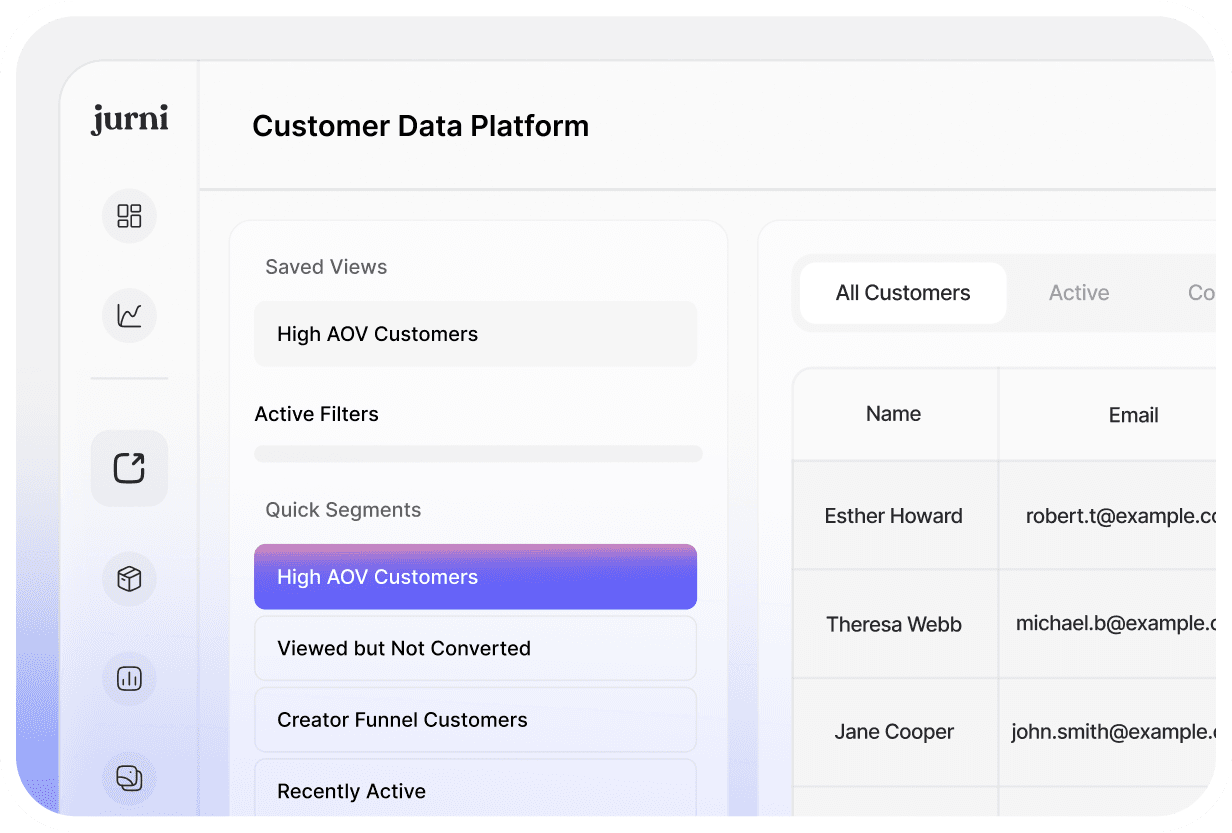Image resolution: width=1232 pixels, height=833 pixels.
Task: Open the dashboard grid icon in sidebar
Action: 129,216
